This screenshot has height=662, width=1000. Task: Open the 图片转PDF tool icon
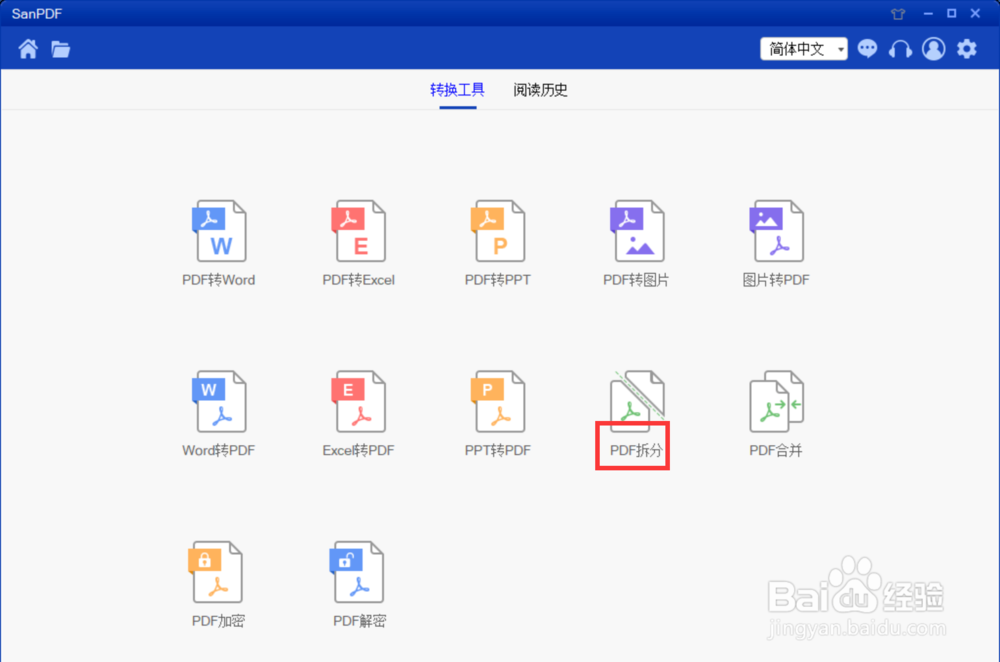[776, 231]
